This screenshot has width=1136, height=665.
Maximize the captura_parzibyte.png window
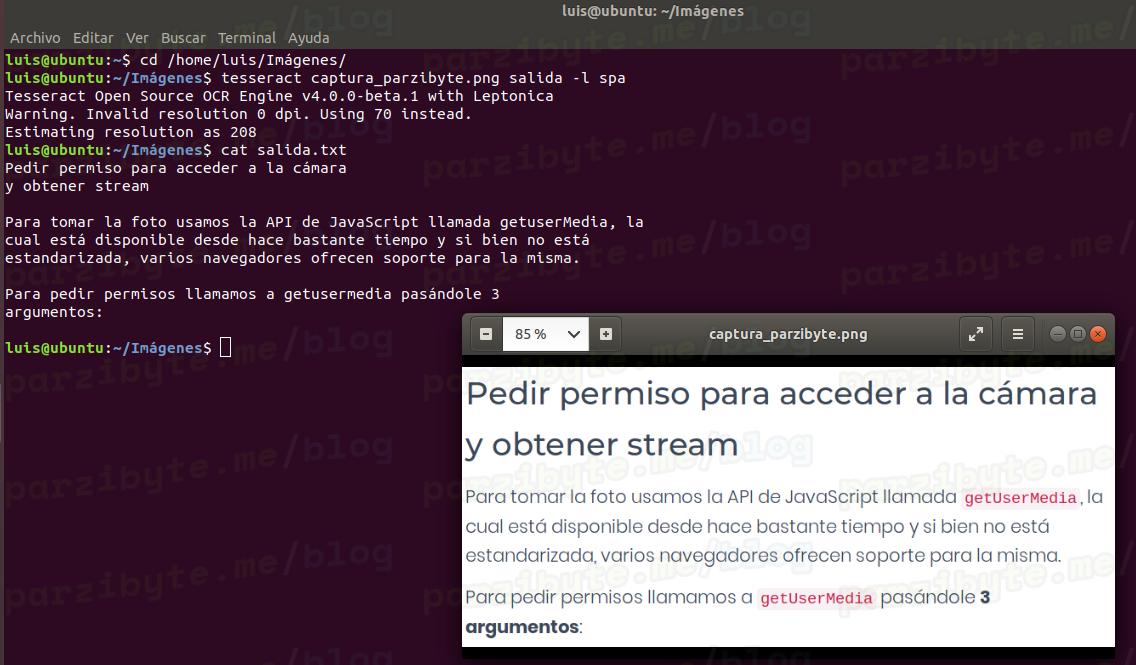coord(1077,334)
